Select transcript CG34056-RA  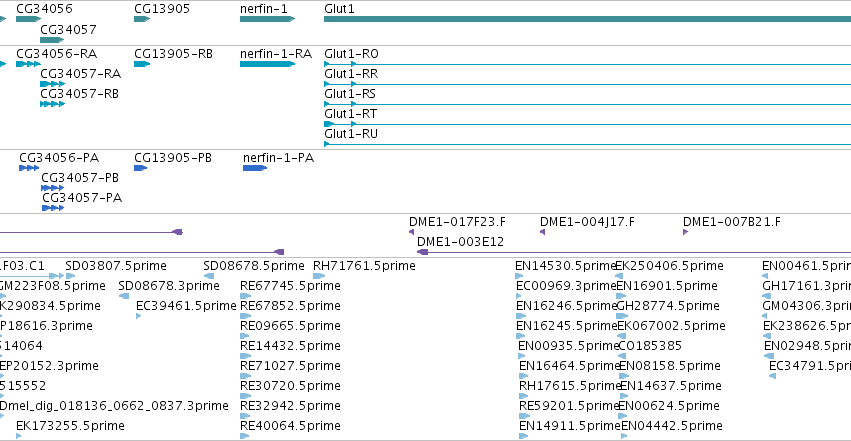pos(56,54)
